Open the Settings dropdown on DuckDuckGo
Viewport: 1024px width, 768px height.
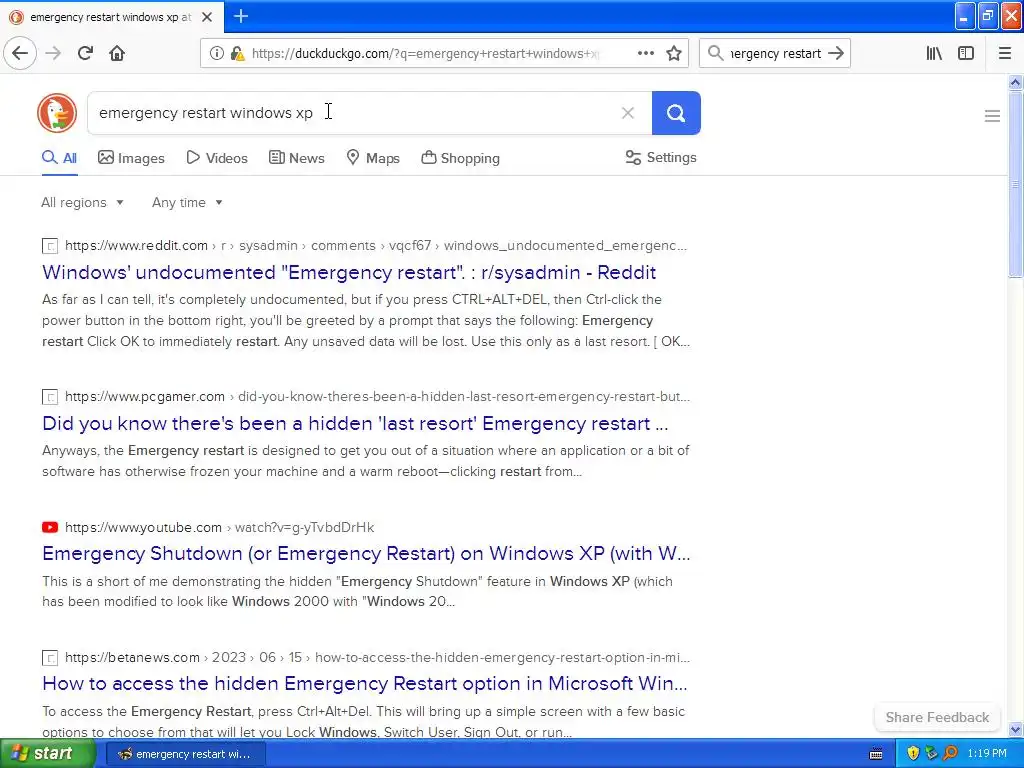tap(661, 157)
